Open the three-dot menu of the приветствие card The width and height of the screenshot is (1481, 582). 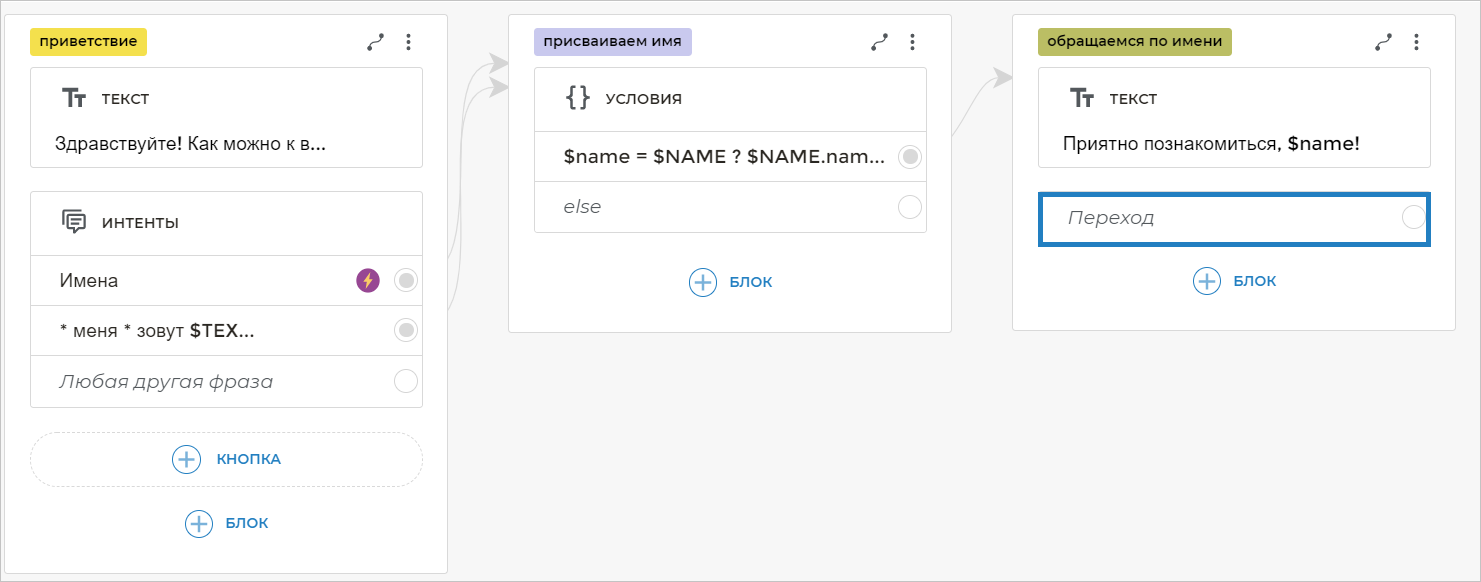tap(408, 42)
